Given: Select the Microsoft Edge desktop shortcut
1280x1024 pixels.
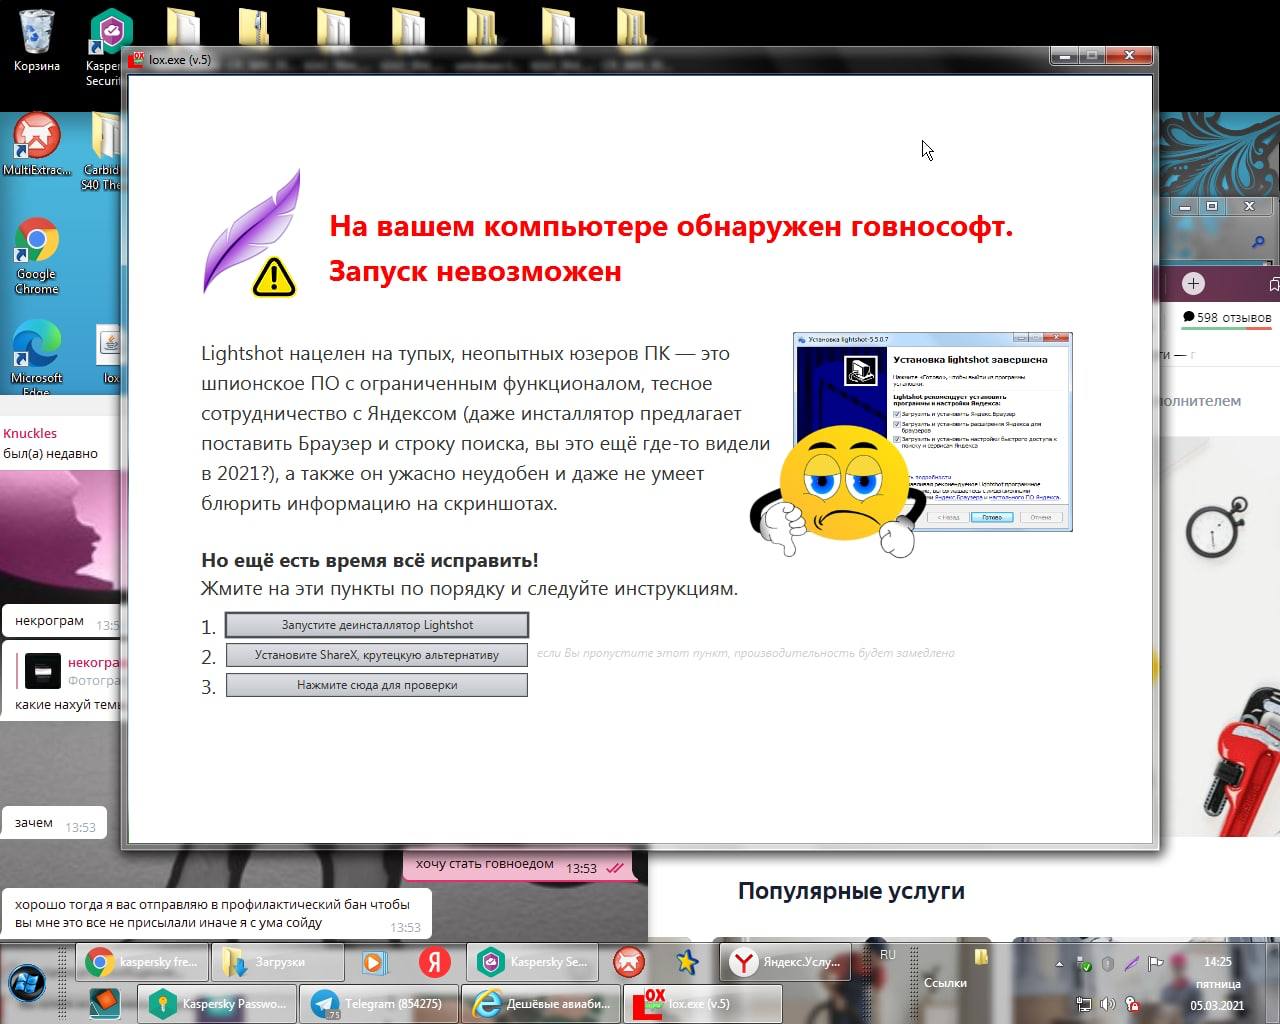Looking at the screenshot, I should (x=37, y=357).
